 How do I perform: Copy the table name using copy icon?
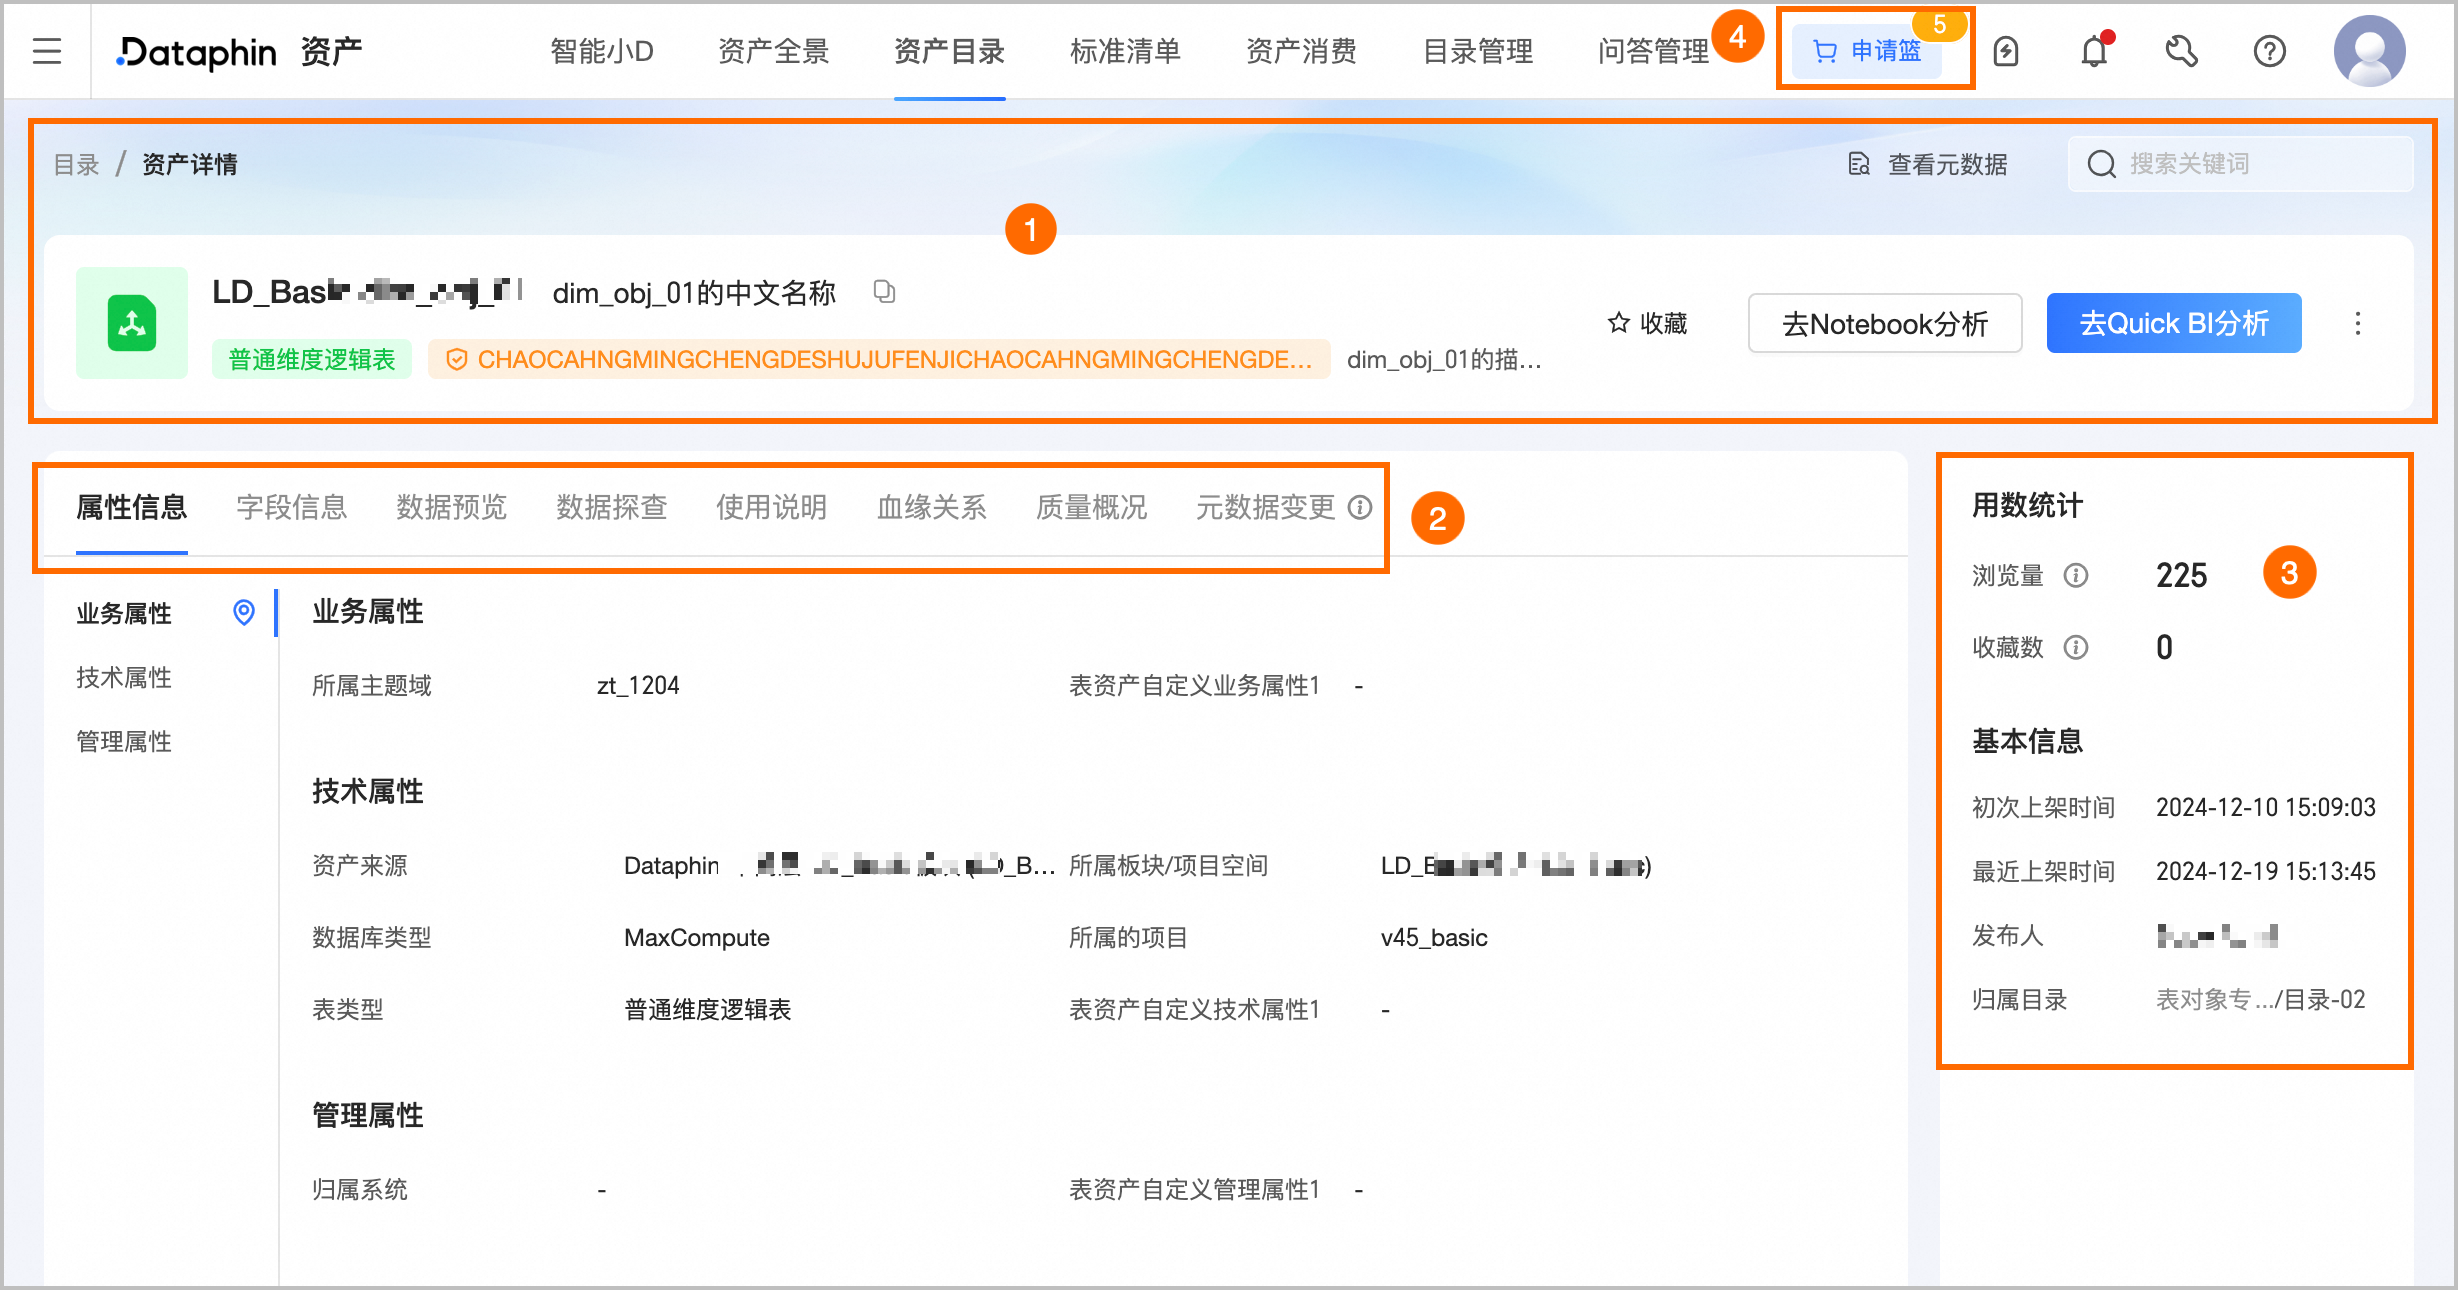883,292
